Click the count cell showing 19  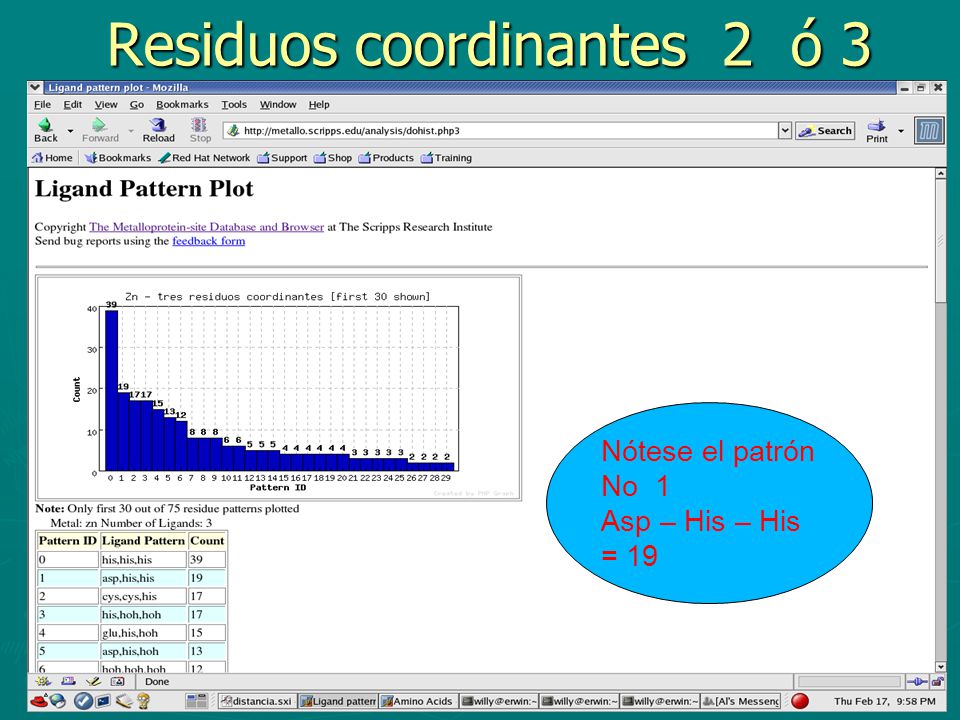[x=207, y=578]
